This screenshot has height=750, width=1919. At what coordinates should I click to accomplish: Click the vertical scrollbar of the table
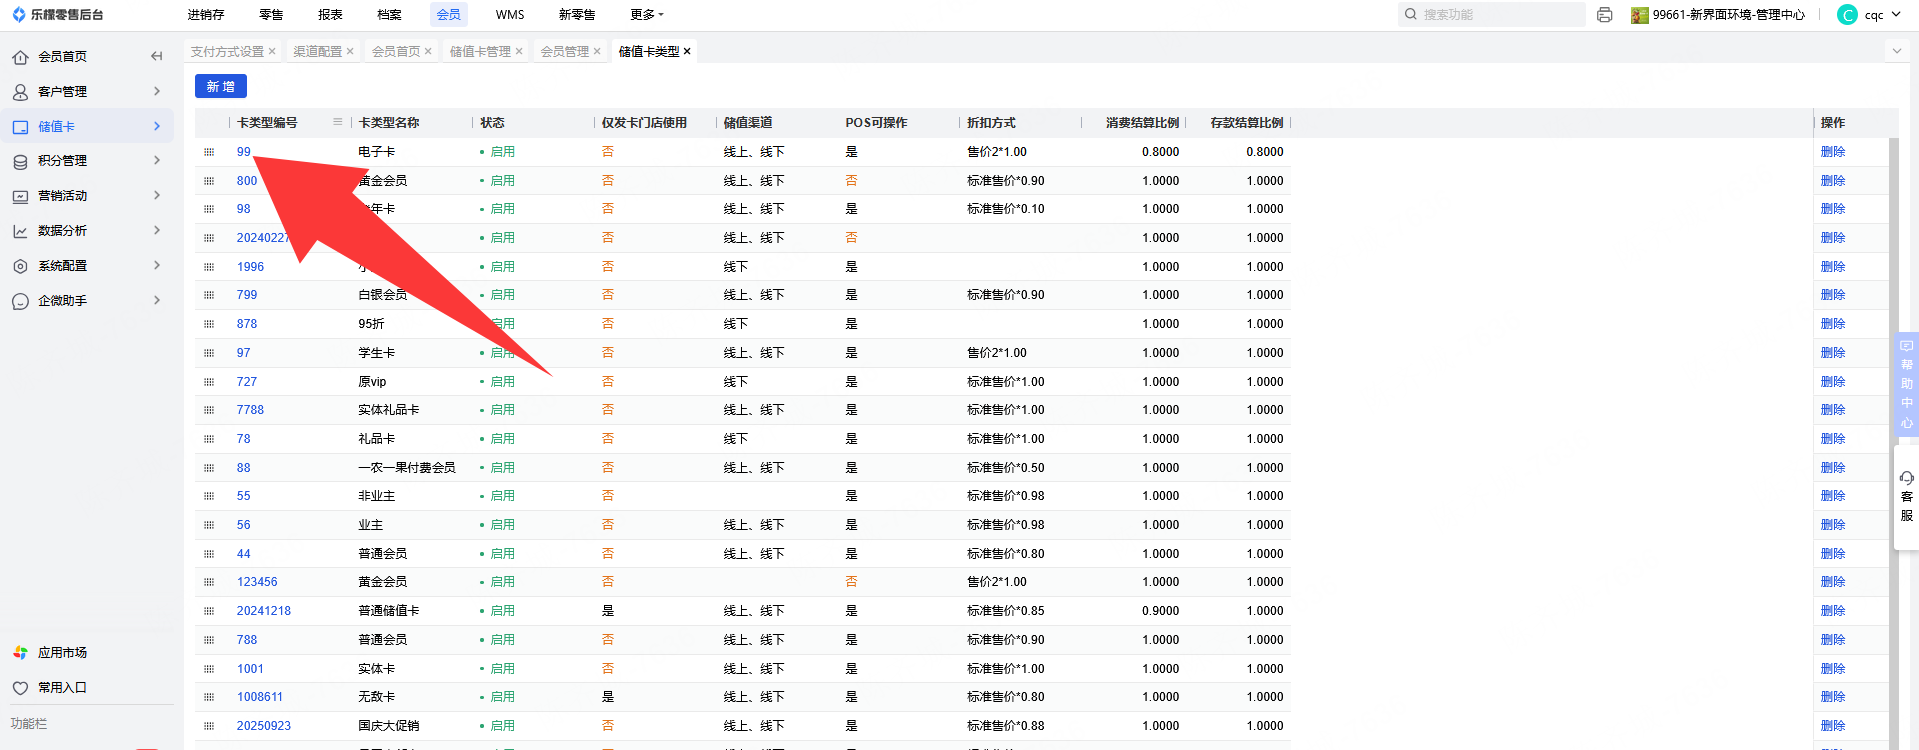pyautogui.click(x=1893, y=444)
